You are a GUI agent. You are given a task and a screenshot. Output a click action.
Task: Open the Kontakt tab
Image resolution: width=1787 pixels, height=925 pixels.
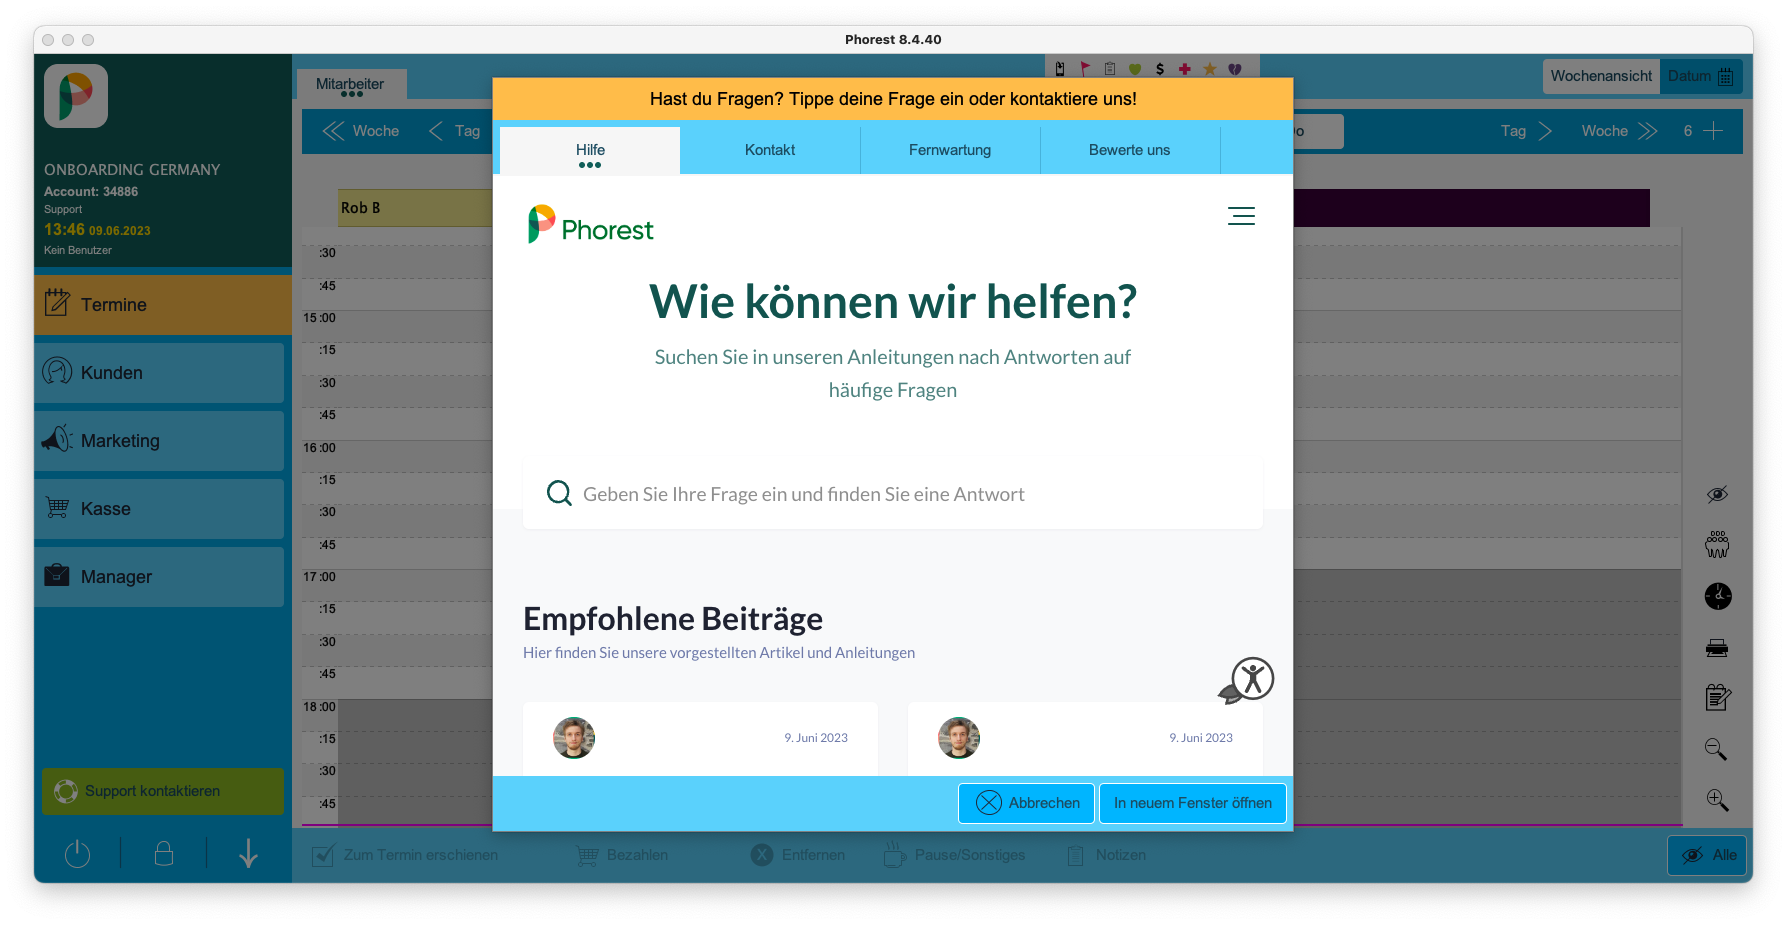(770, 150)
